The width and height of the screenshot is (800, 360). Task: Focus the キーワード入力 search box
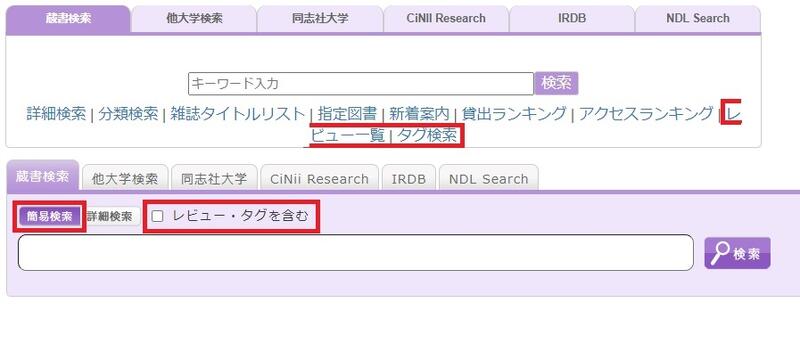(361, 84)
